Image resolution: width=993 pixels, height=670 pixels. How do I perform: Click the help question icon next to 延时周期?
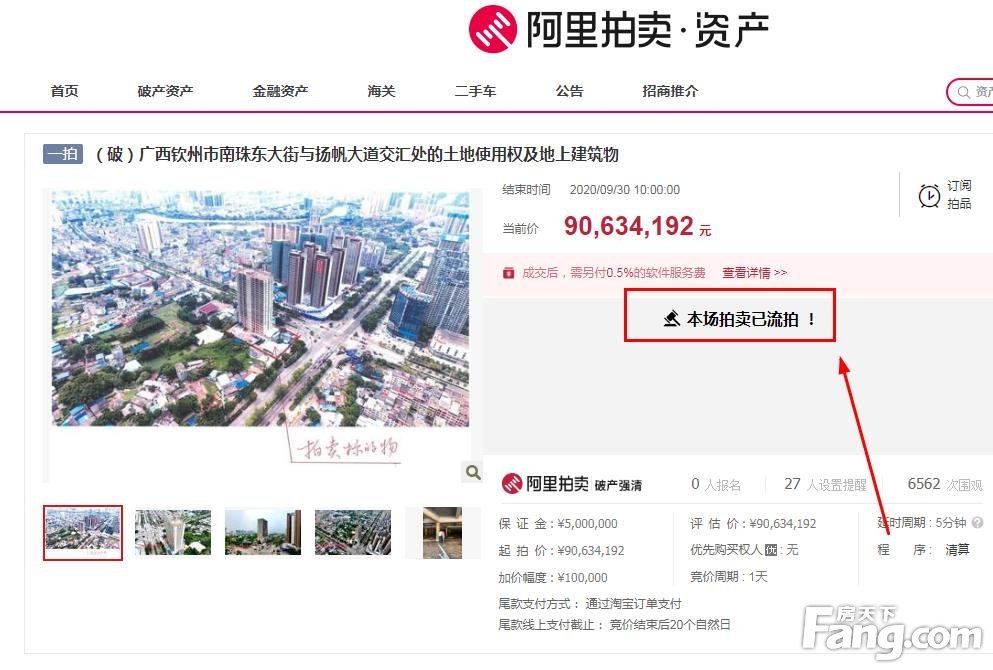pos(977,522)
